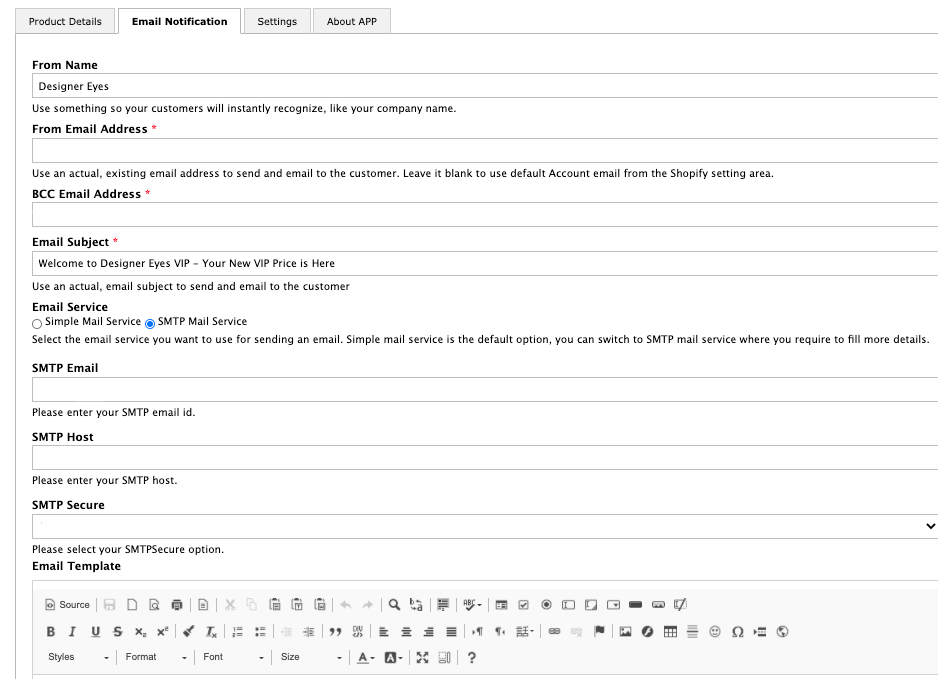
Task: Expand the font Size dropdown
Action: pyautogui.click(x=310, y=658)
